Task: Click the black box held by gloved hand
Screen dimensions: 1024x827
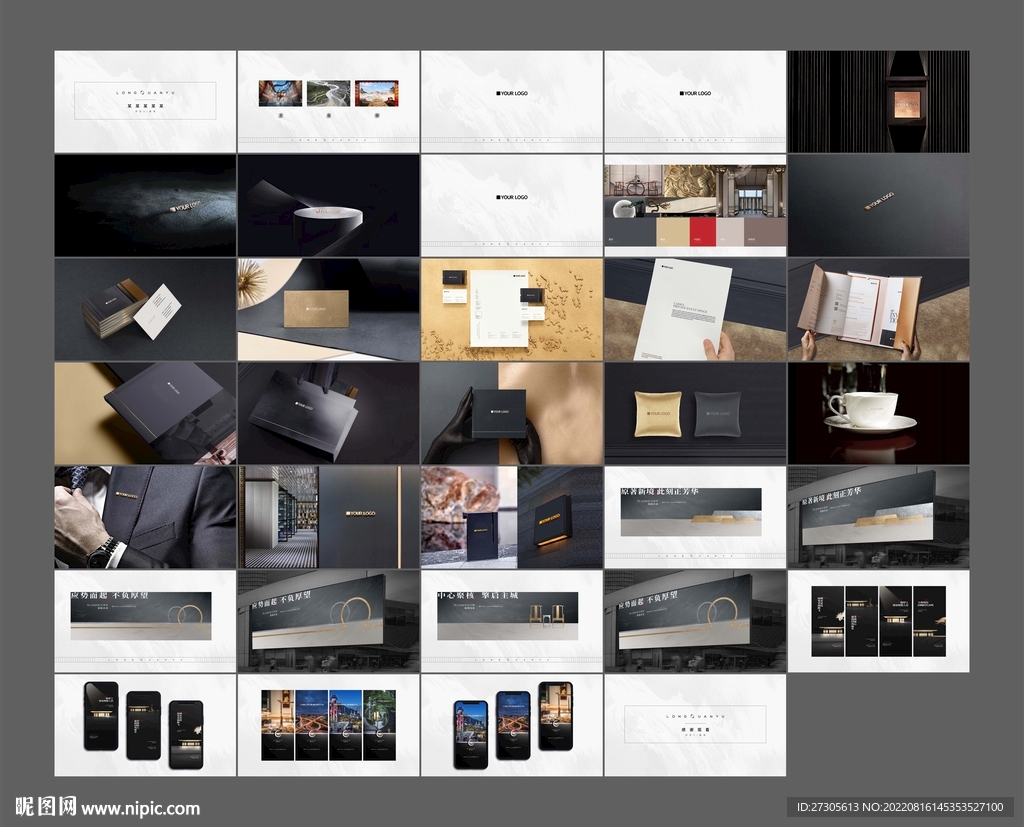Action: 498,412
